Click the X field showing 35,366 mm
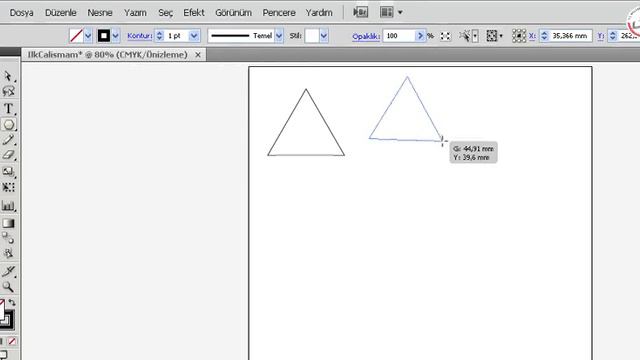 [570, 36]
